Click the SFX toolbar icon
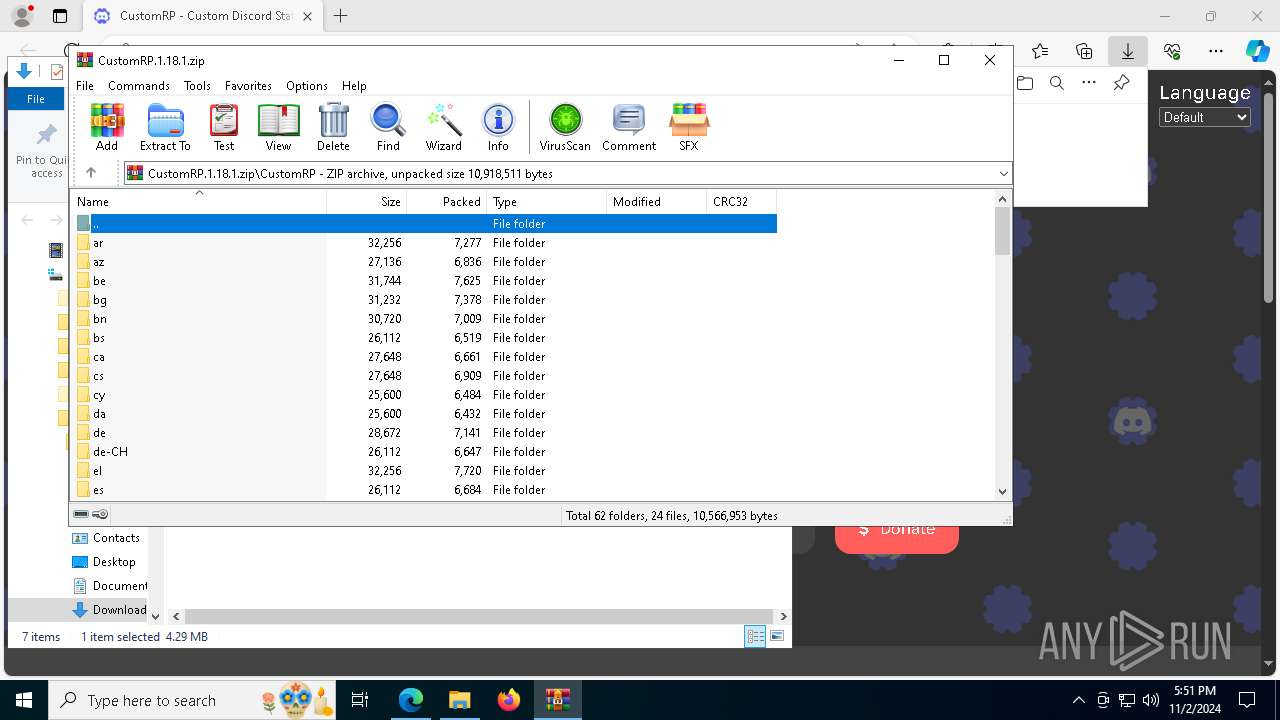This screenshot has width=1280, height=720. [x=689, y=127]
